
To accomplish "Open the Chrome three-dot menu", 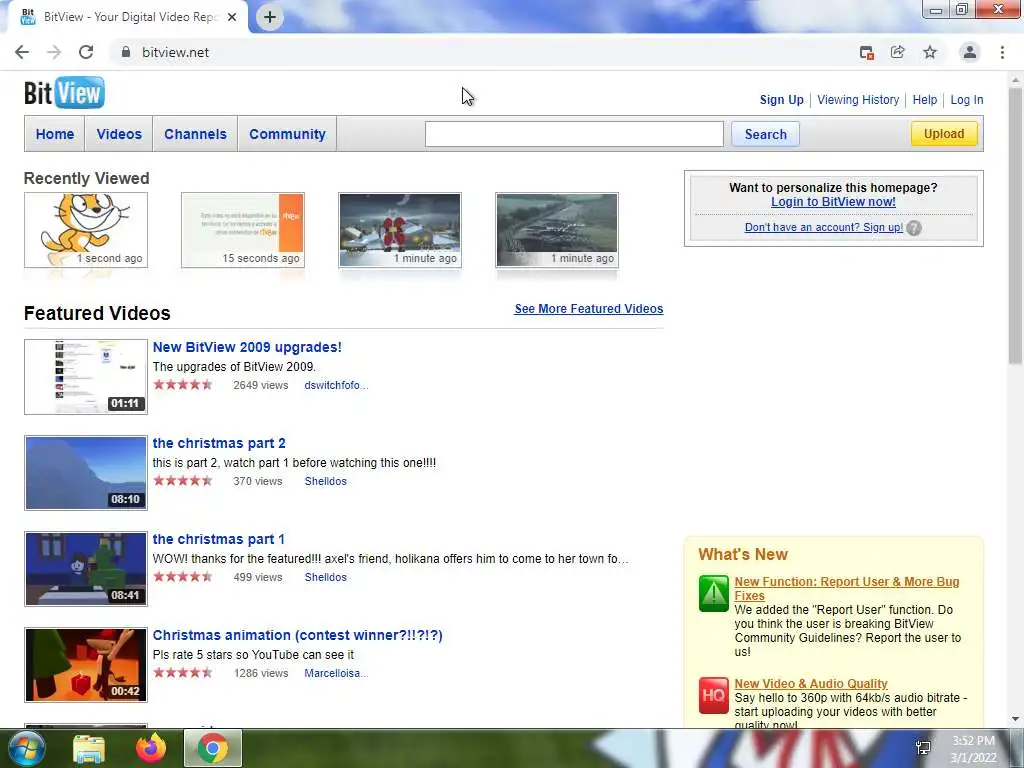I will tap(1002, 52).
